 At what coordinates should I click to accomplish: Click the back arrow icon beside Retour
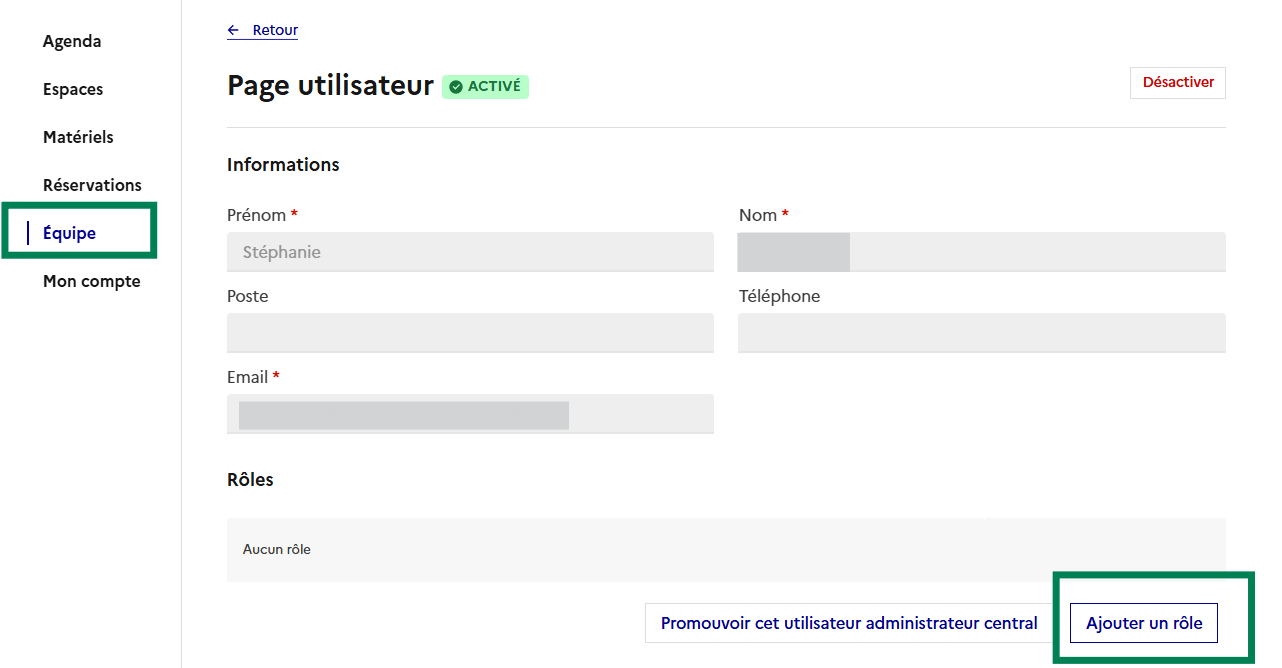pos(234,30)
